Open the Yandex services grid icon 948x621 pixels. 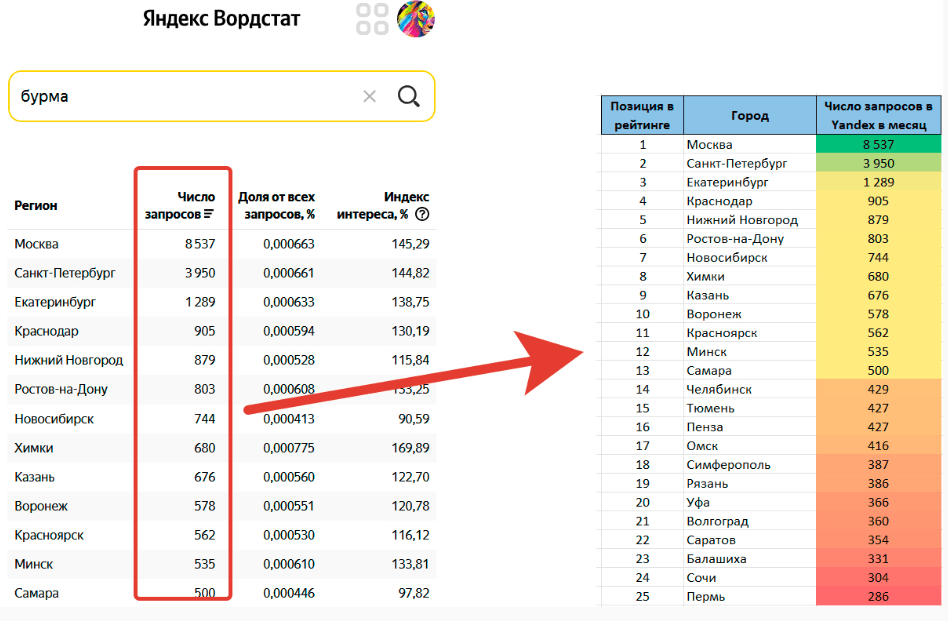pyautogui.click(x=372, y=19)
